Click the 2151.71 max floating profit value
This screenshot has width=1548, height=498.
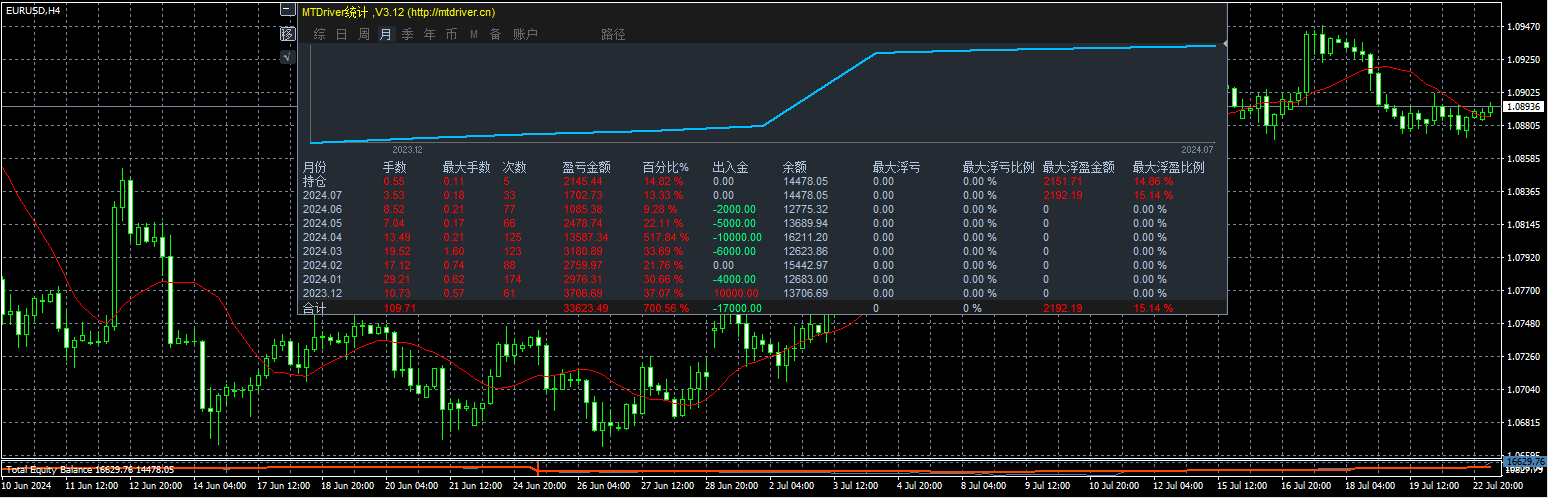click(1061, 182)
